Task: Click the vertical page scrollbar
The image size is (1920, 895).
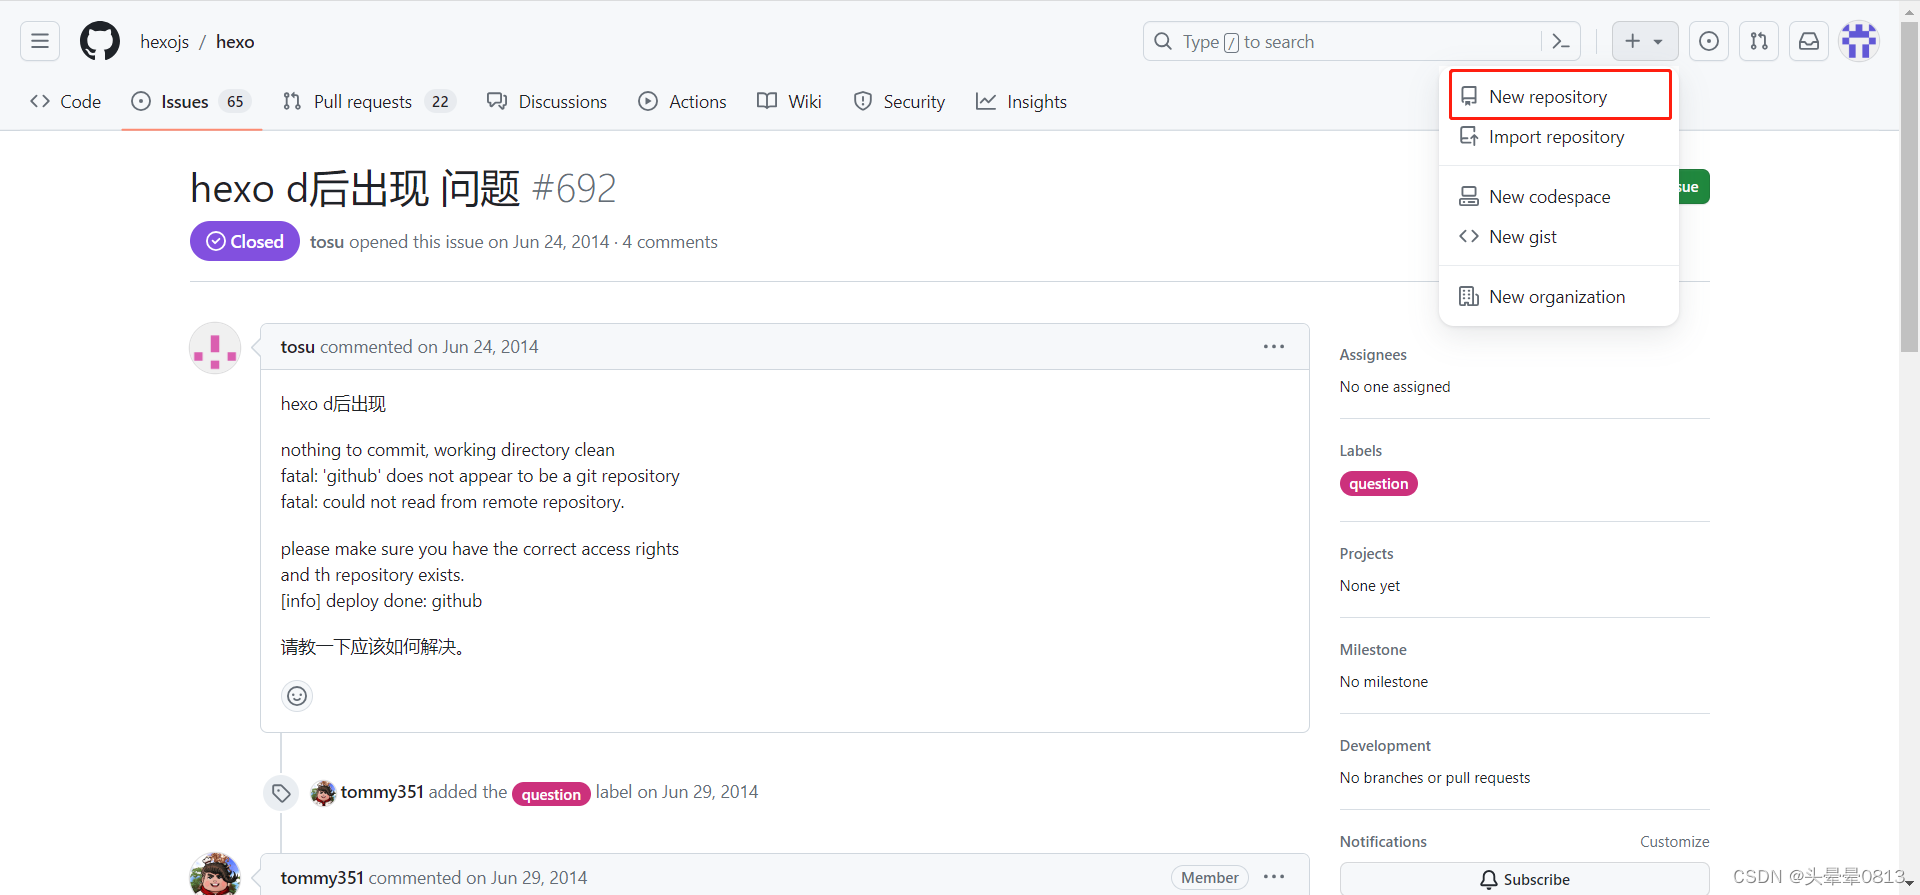Action: pos(1909,187)
